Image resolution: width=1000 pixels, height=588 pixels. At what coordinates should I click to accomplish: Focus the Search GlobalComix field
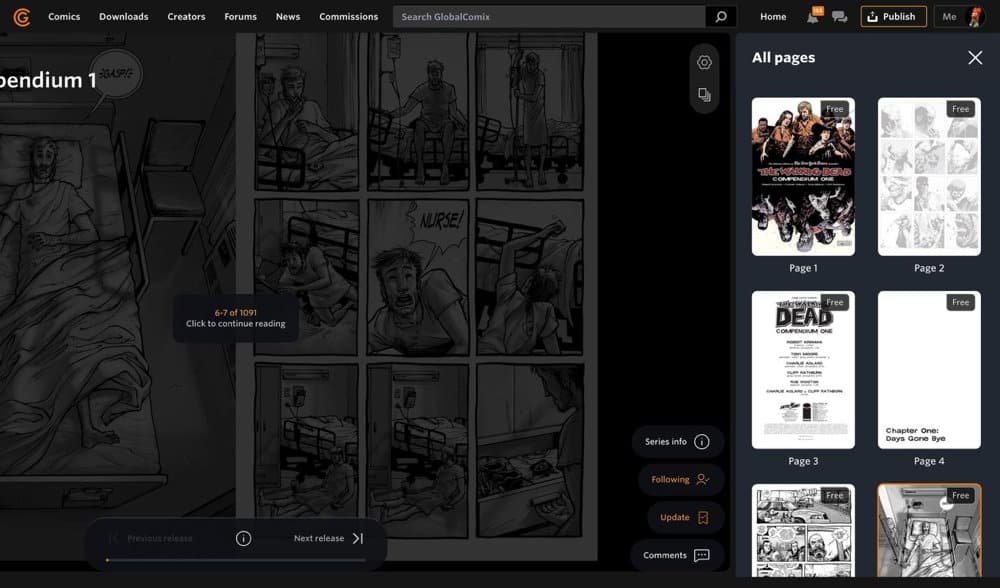(x=549, y=17)
